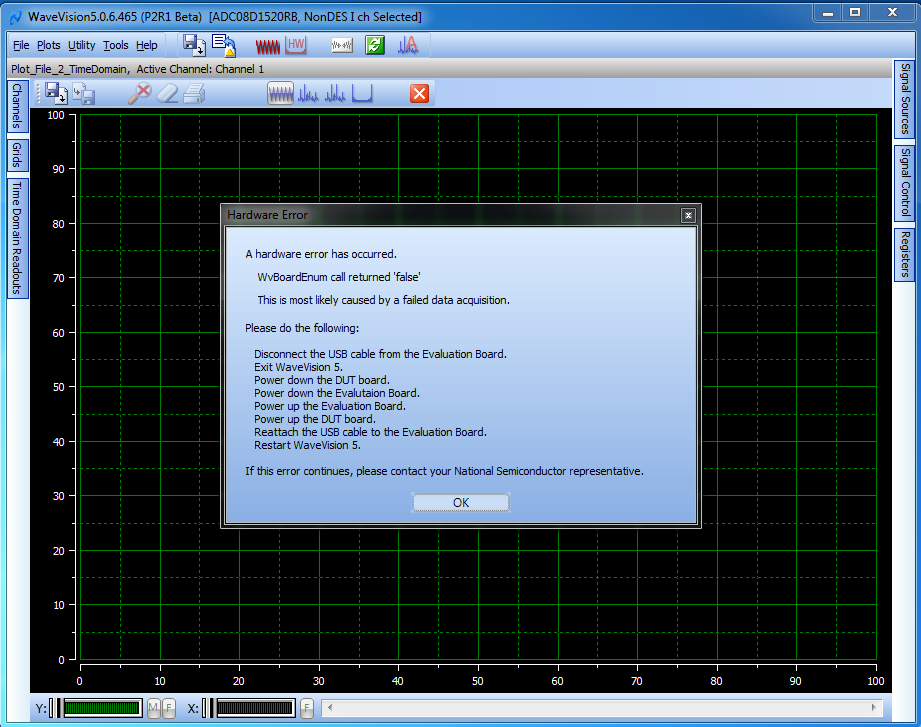Close the plot with red X icon
Viewport: 921px width, 727px height.
point(419,93)
